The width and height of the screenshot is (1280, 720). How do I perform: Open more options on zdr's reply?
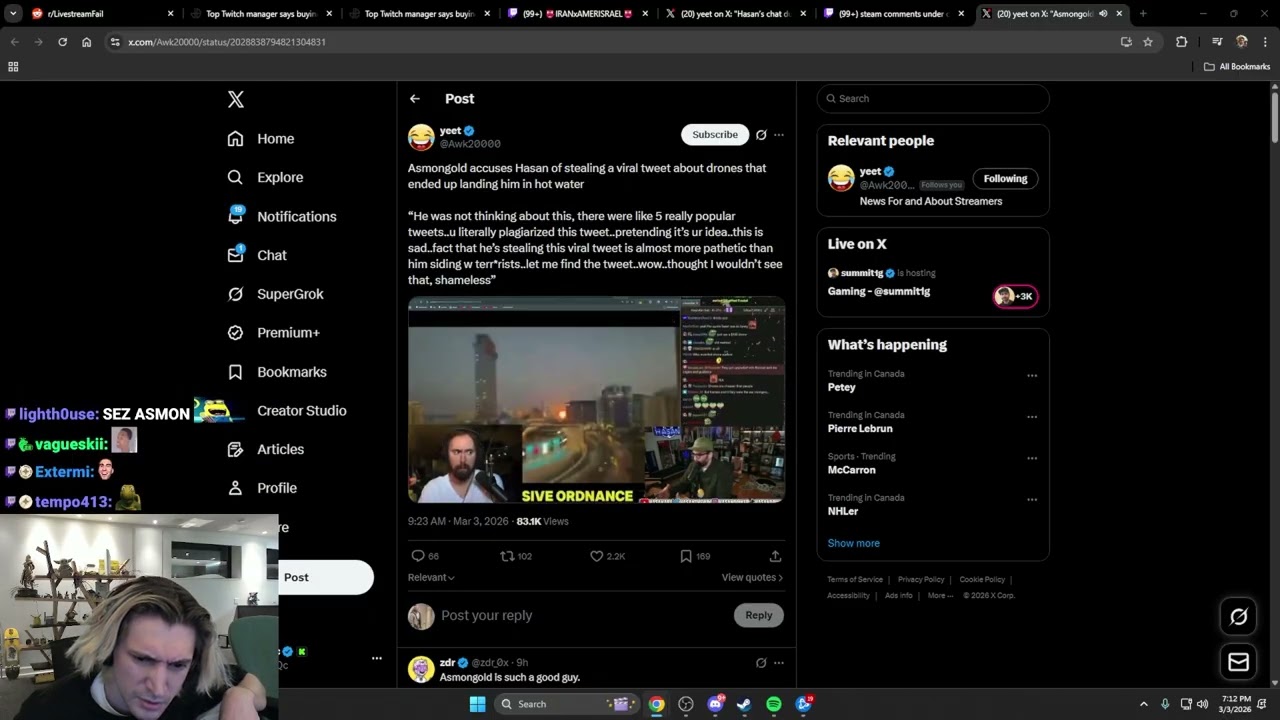[779, 663]
